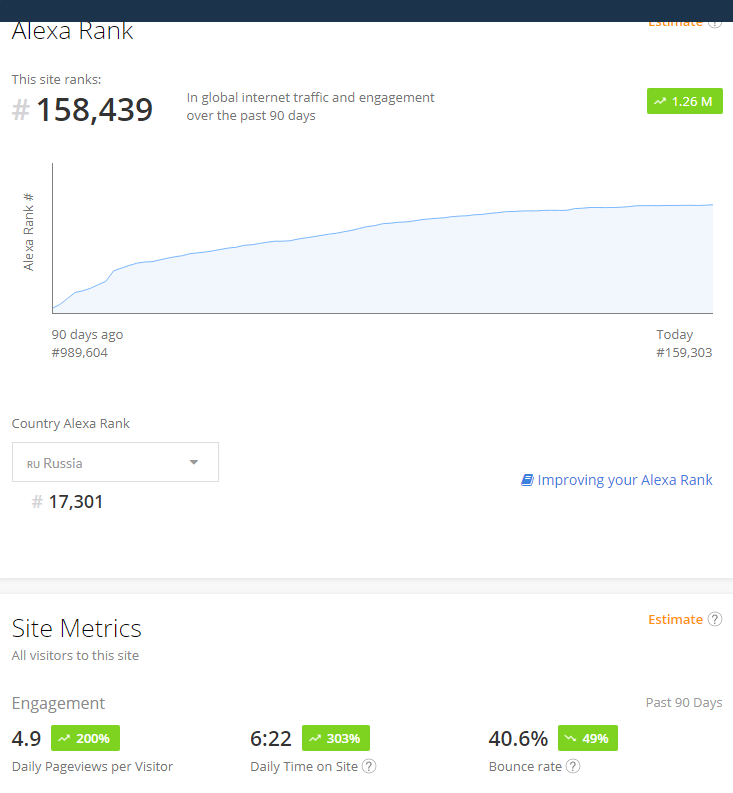Click the trend arrow in the 1.26 M badge
733x793 pixels.
click(x=660, y=101)
